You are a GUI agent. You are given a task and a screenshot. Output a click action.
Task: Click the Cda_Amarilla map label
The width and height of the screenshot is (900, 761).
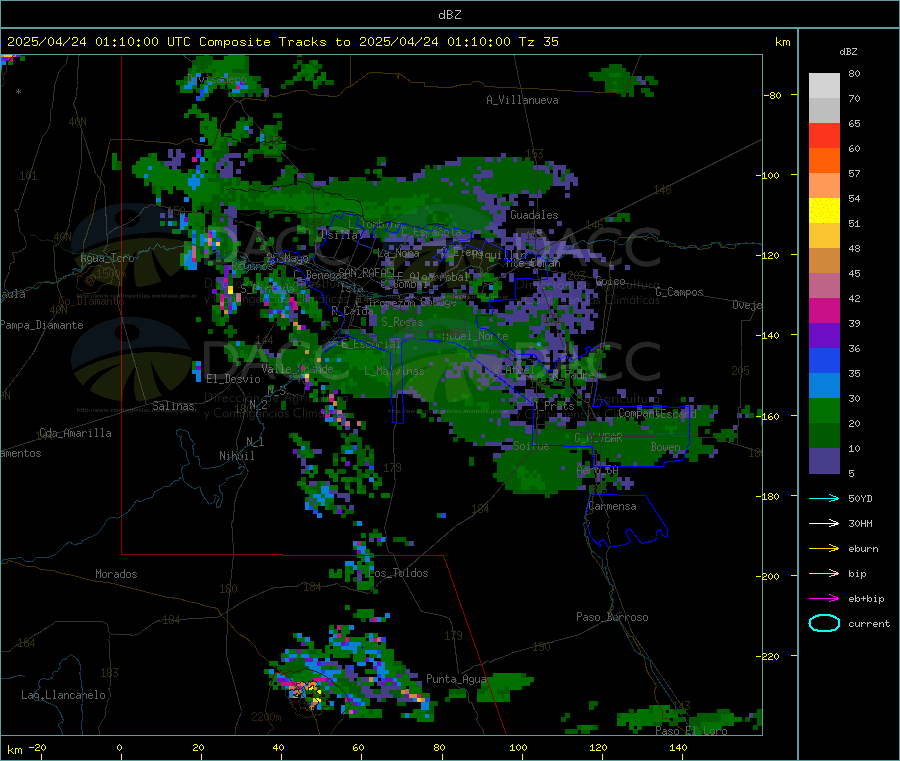(x=75, y=433)
